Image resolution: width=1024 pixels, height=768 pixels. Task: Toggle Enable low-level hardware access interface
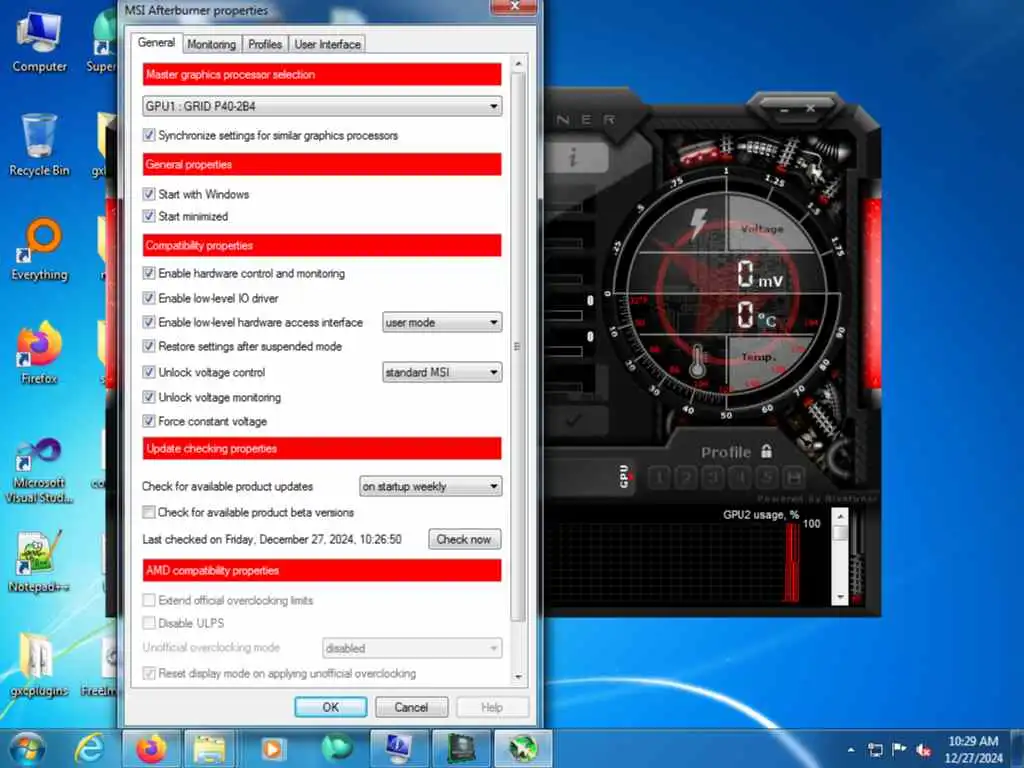(149, 322)
